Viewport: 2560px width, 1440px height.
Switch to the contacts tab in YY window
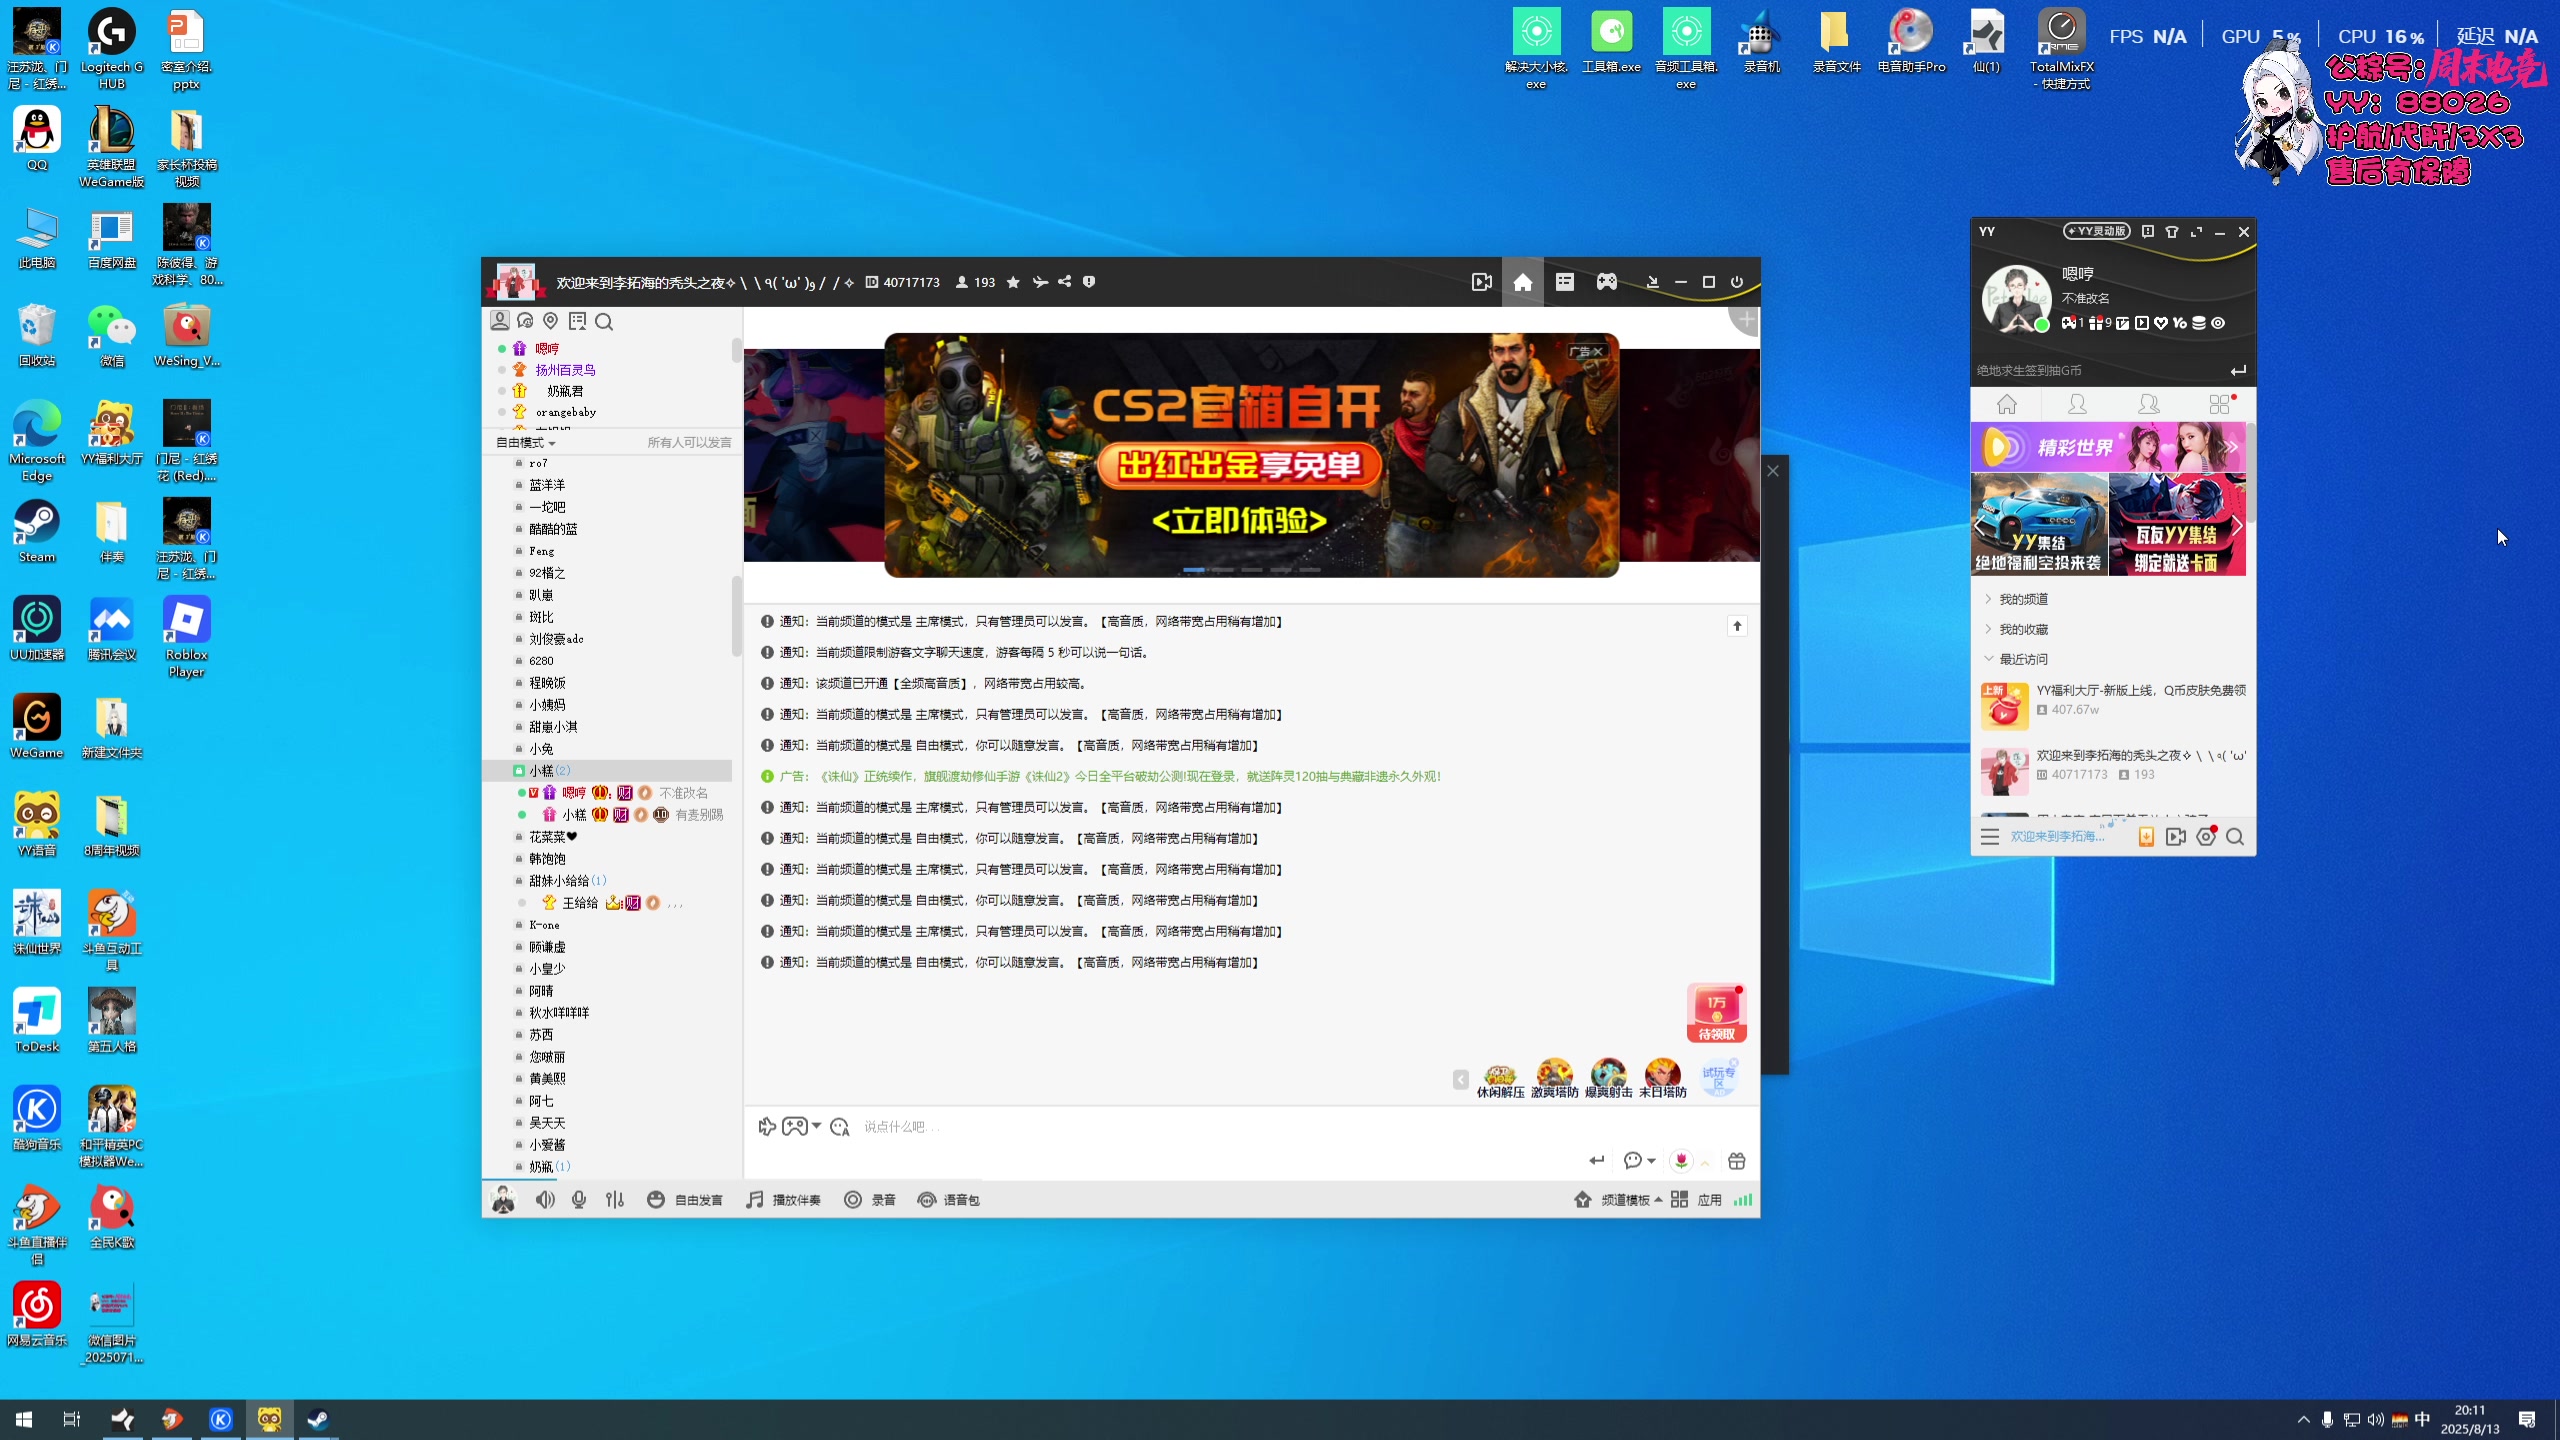pyautogui.click(x=2077, y=405)
